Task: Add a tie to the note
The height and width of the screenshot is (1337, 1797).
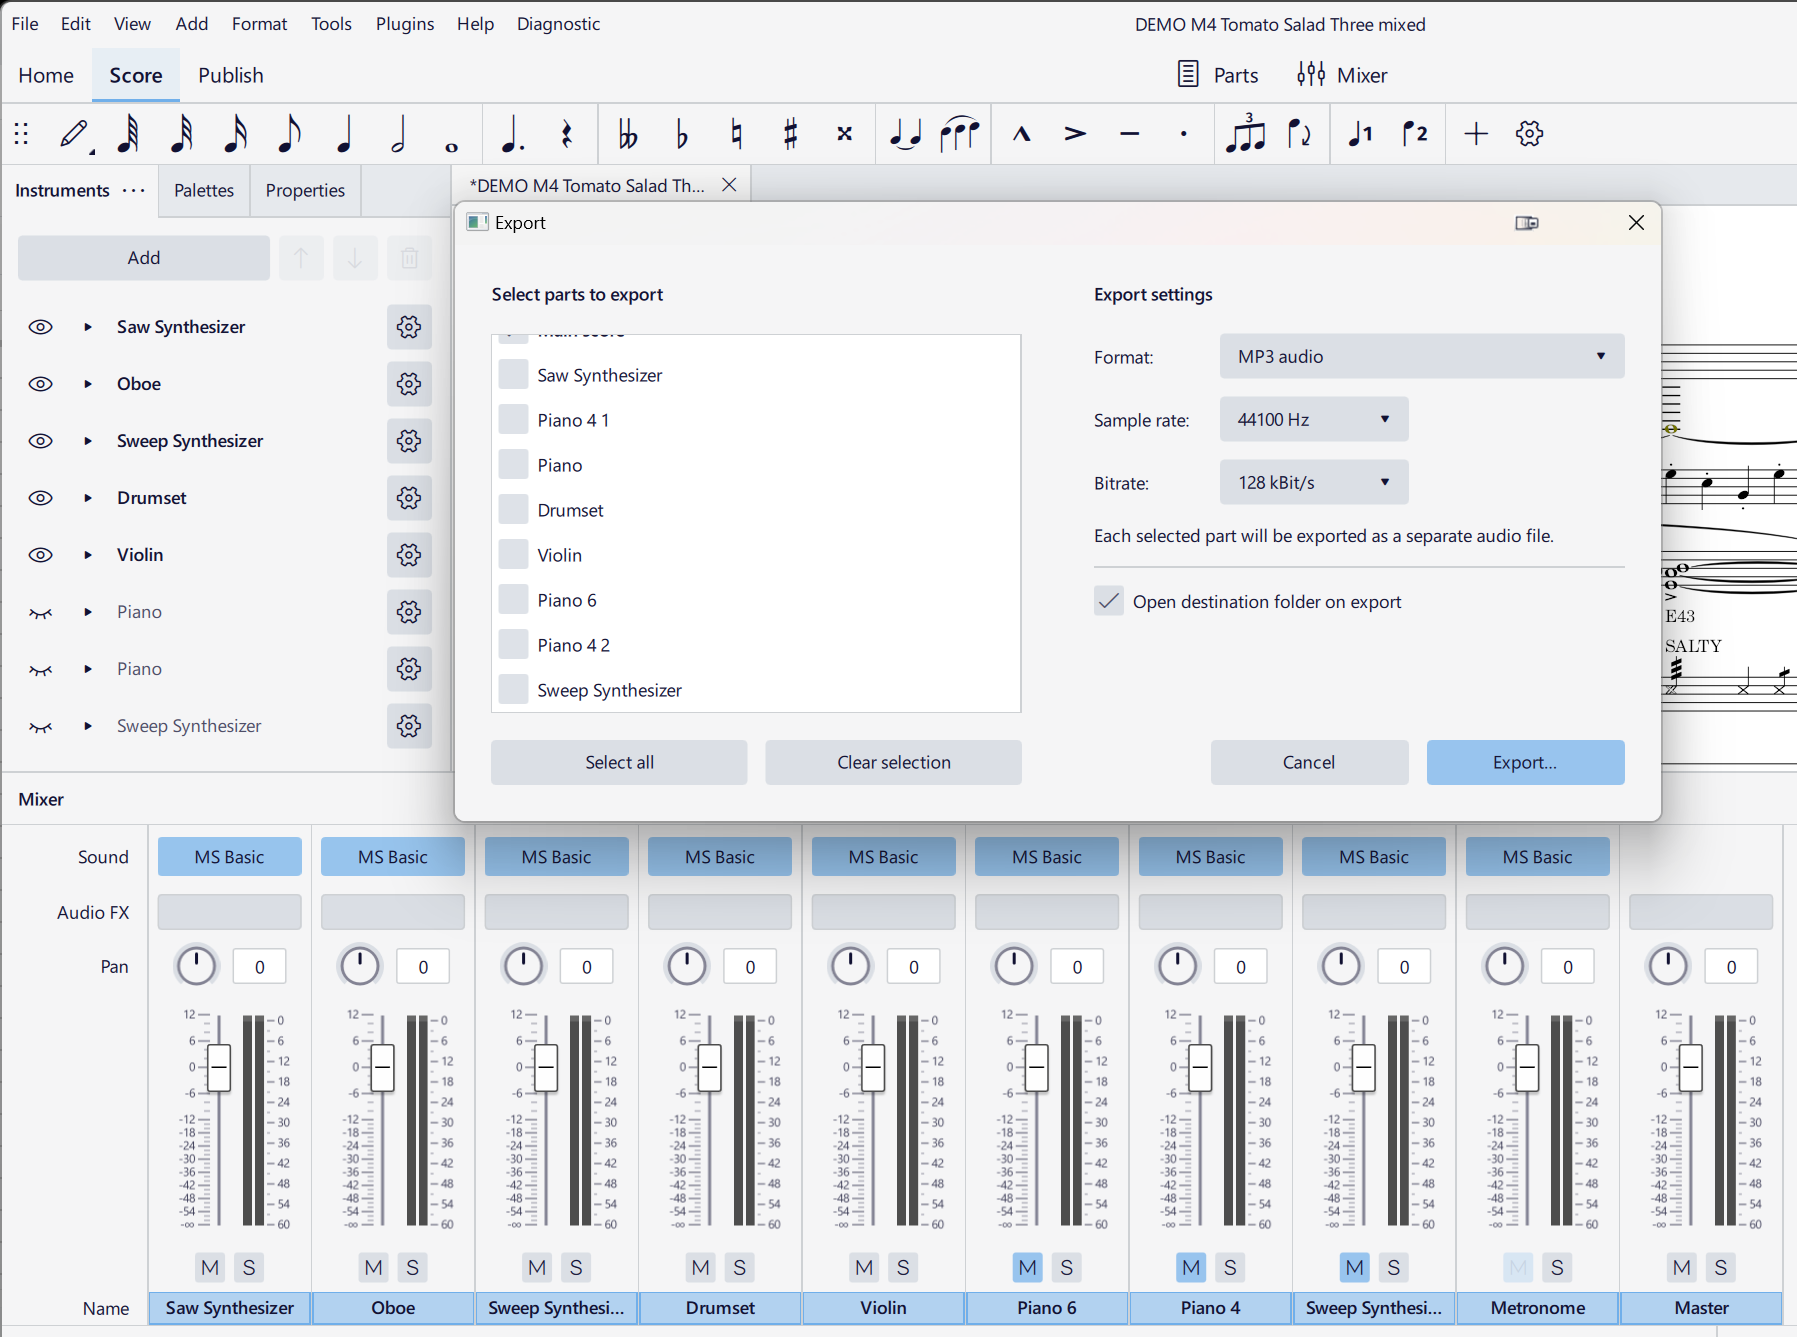Action: point(906,134)
